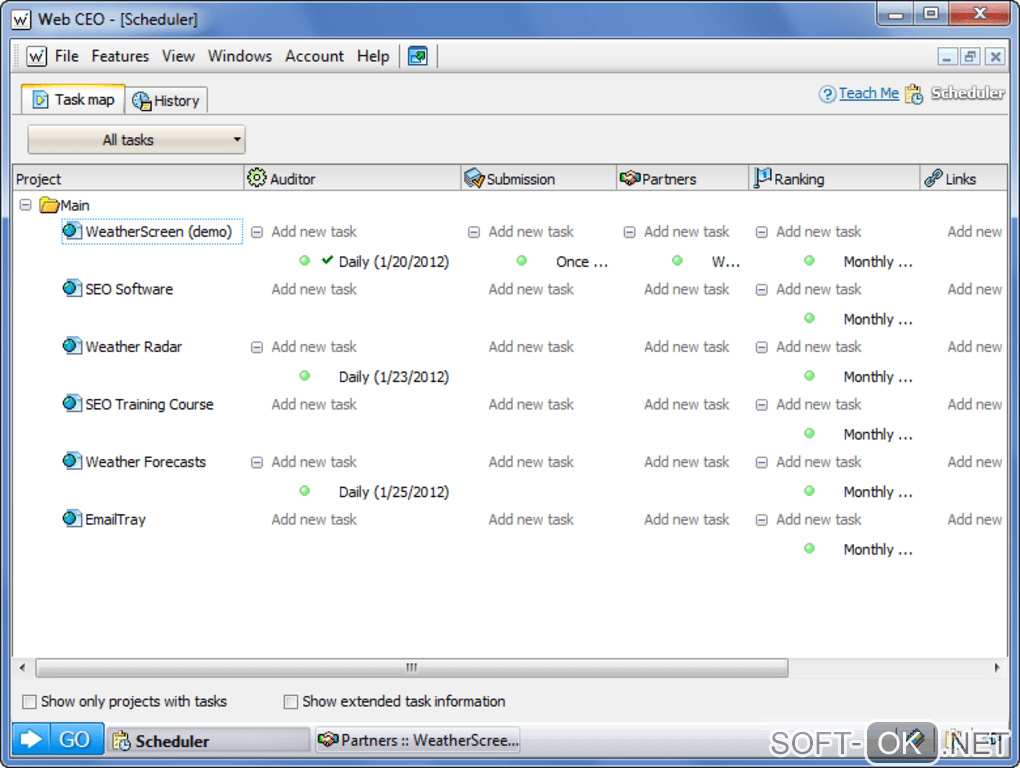
Task: Select the Weather Forecasts project row
Action: 146,462
